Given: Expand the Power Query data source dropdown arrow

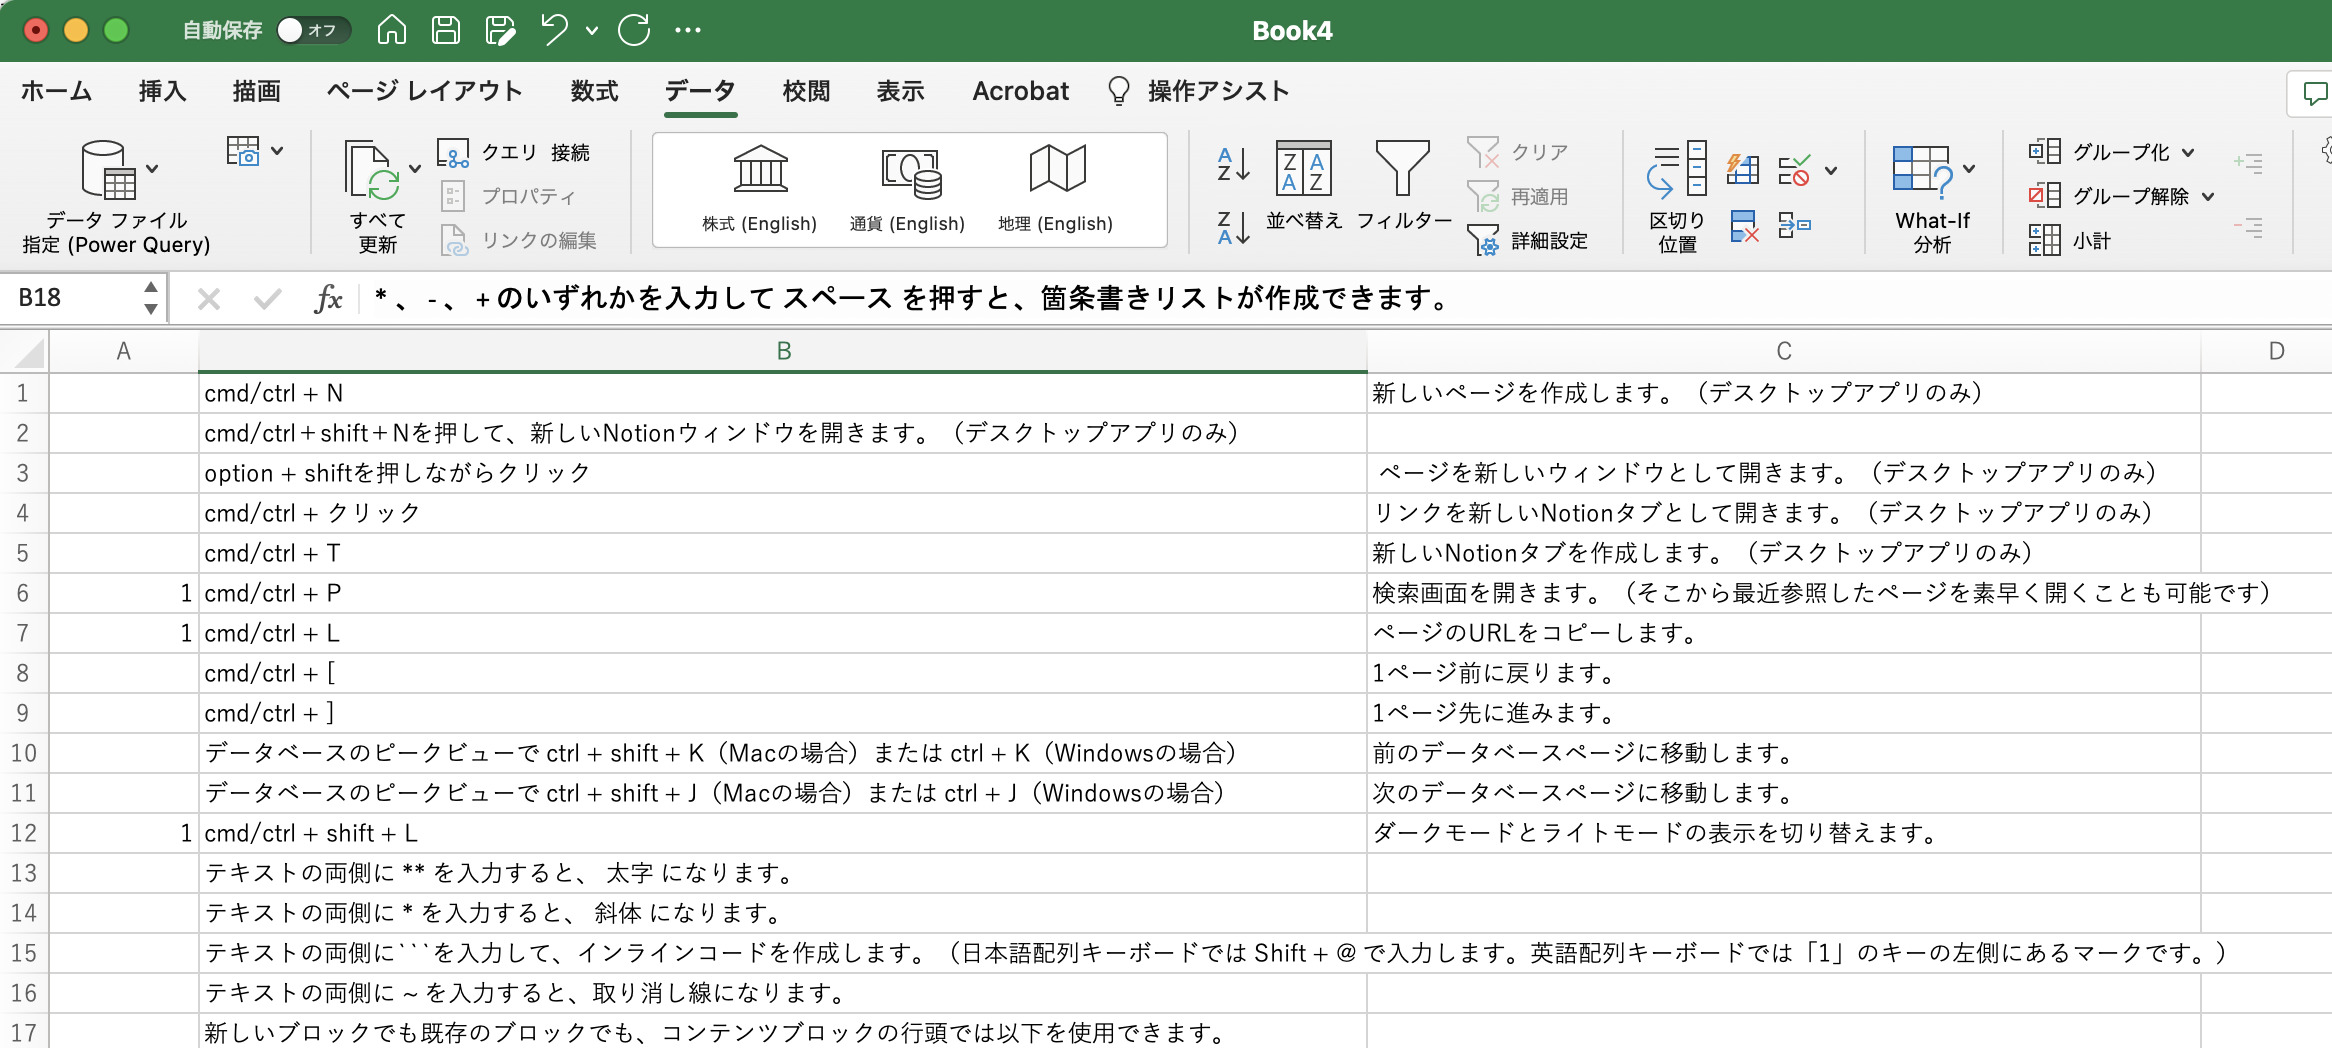Looking at the screenshot, I should [152, 169].
